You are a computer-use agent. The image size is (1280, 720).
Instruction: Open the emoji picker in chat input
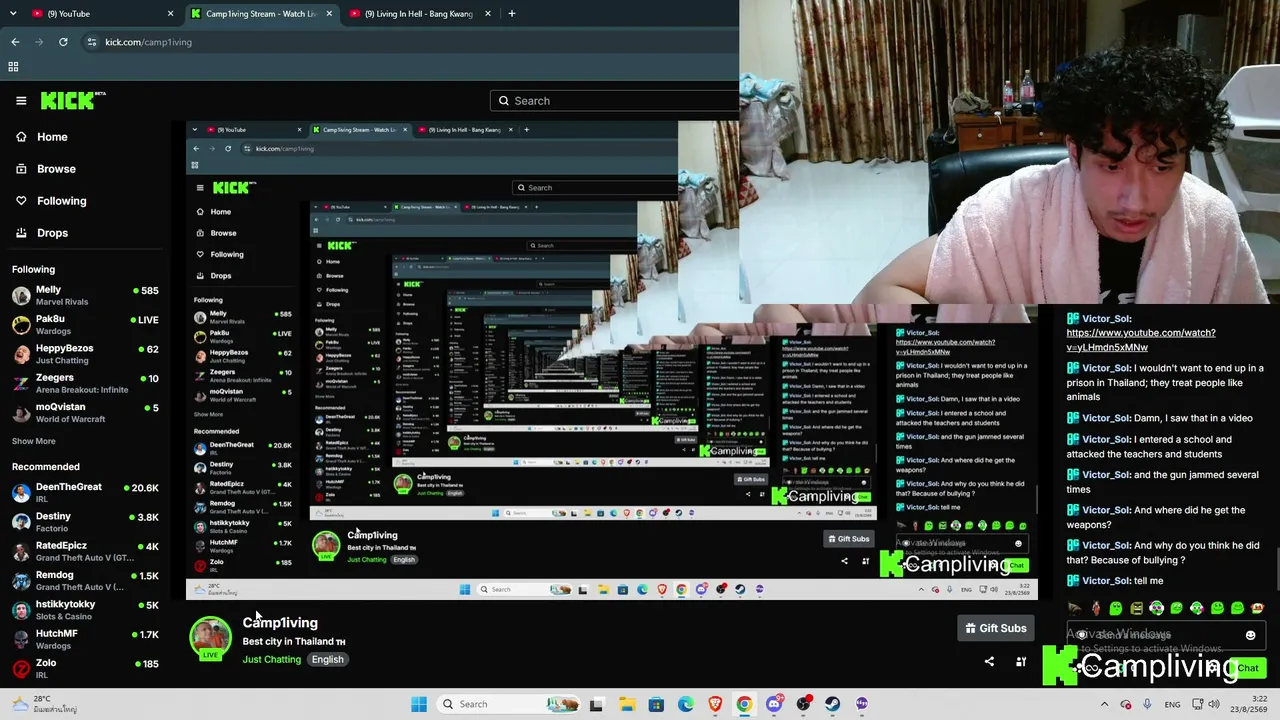tap(1250, 635)
